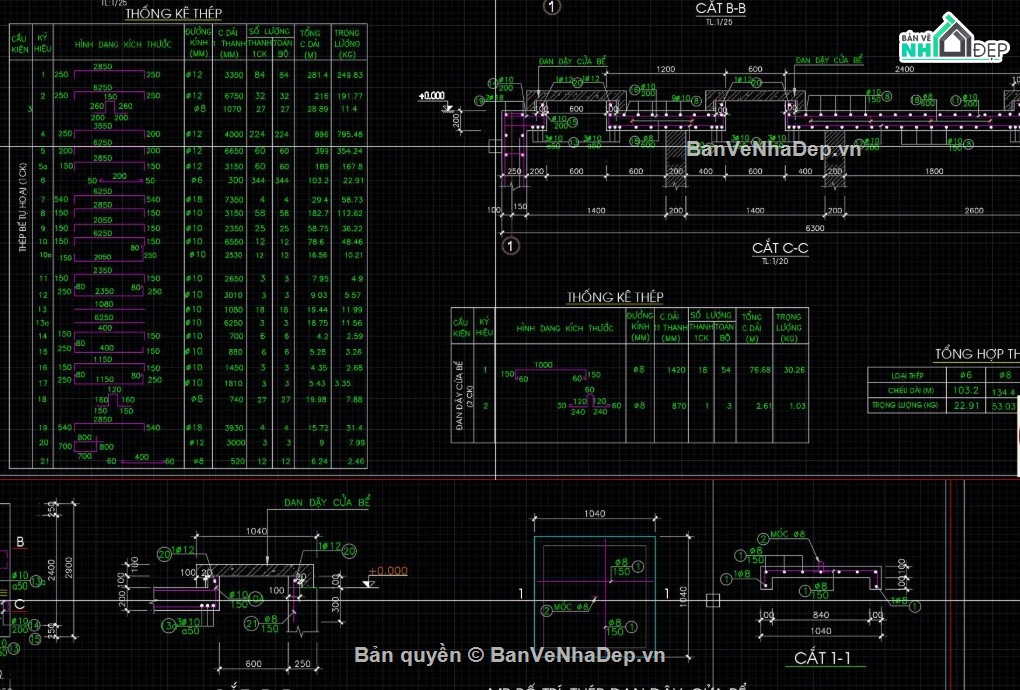Click total length 182.7 in steel table
Image resolution: width=1020 pixels, height=690 pixels.
318,213
